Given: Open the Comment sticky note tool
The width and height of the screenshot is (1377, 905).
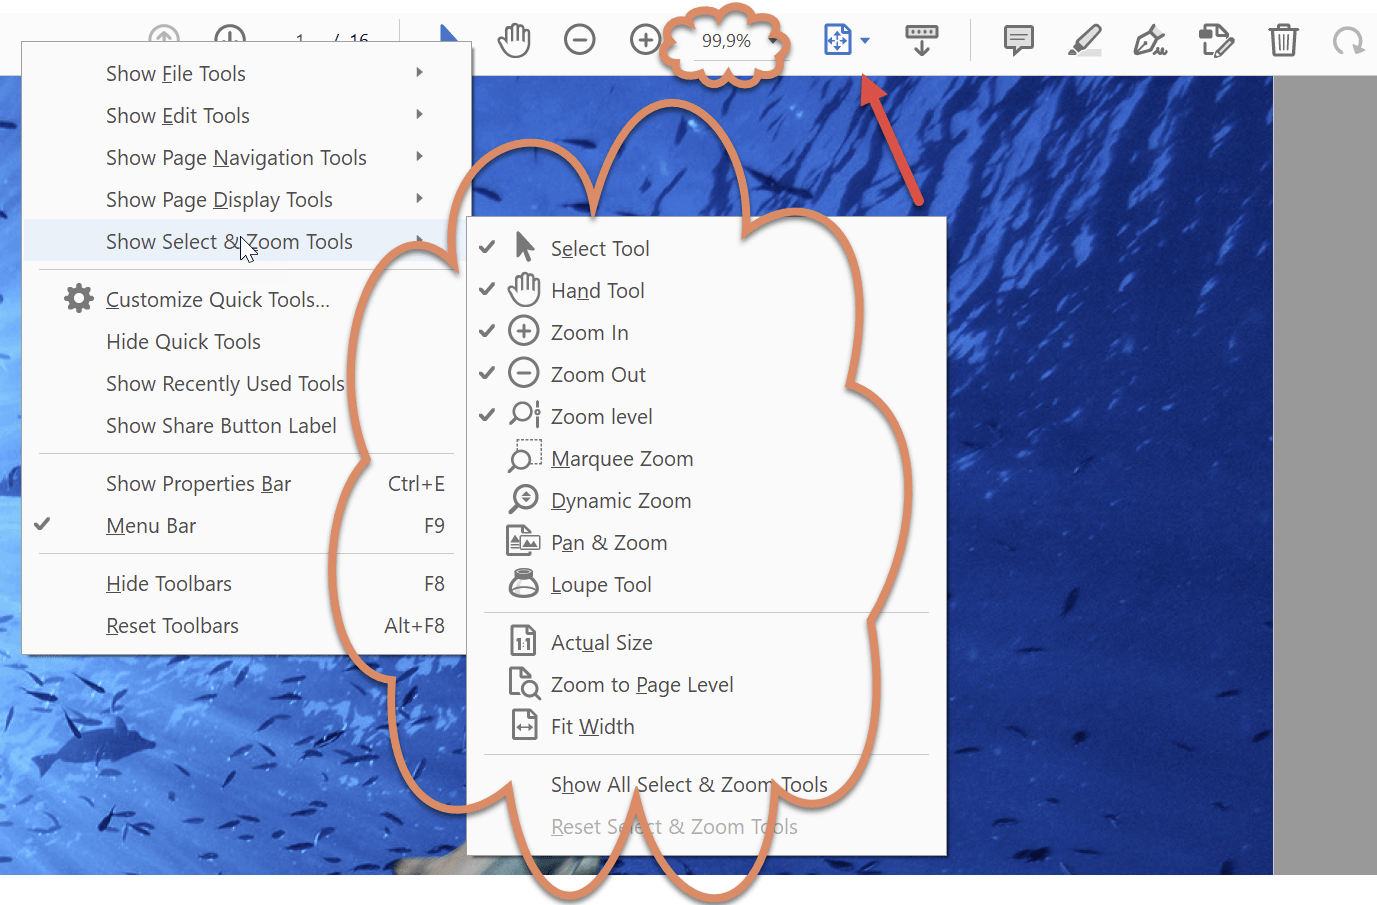Looking at the screenshot, I should coord(1018,40).
